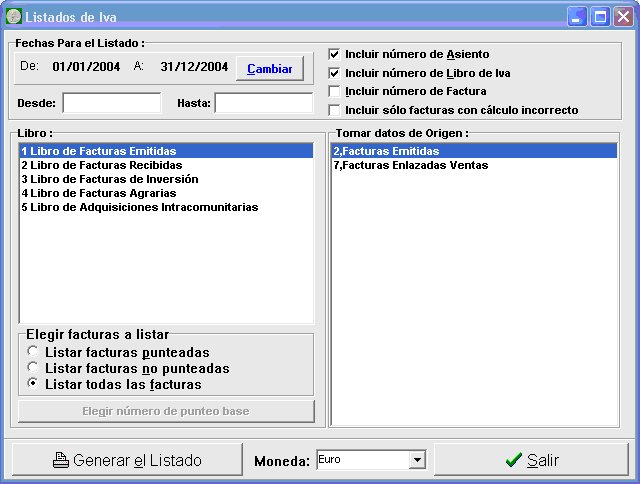Click the Listados de Iva title bar icon

pyautogui.click(x=13, y=16)
